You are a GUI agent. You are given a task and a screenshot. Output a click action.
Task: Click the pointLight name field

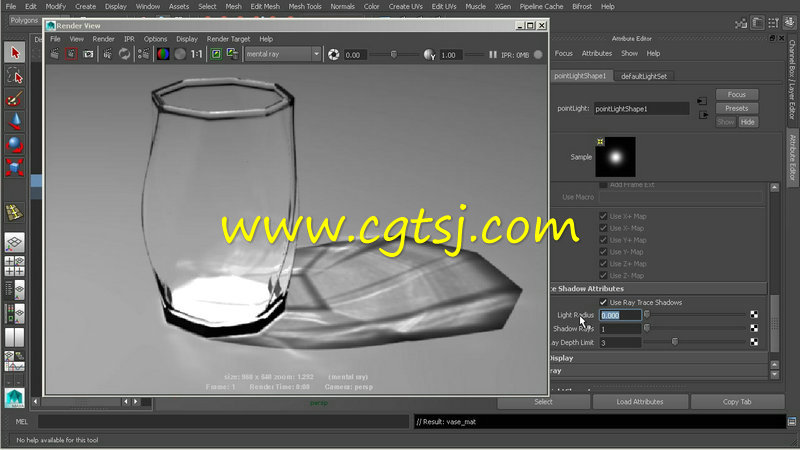point(641,109)
